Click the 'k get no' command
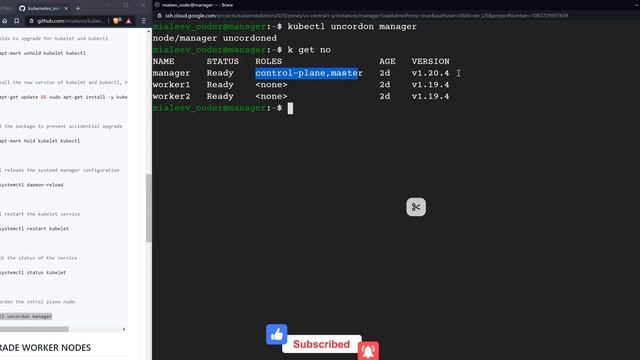 tap(309, 50)
